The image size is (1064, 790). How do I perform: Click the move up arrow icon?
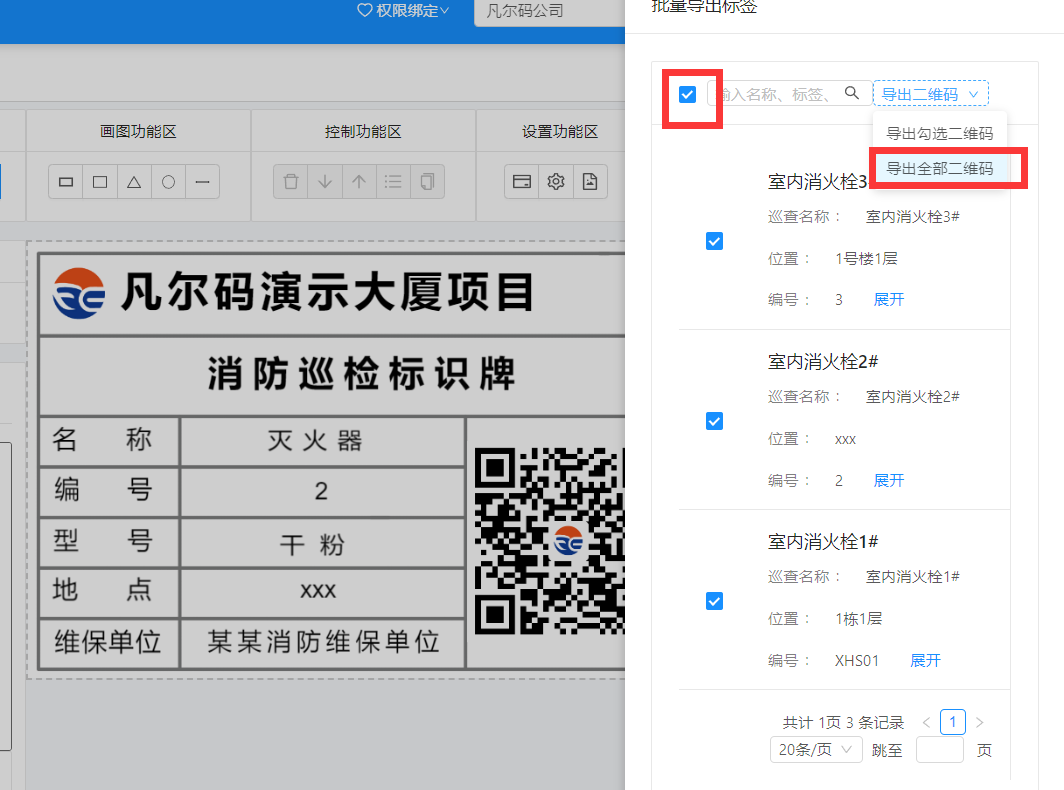(359, 182)
